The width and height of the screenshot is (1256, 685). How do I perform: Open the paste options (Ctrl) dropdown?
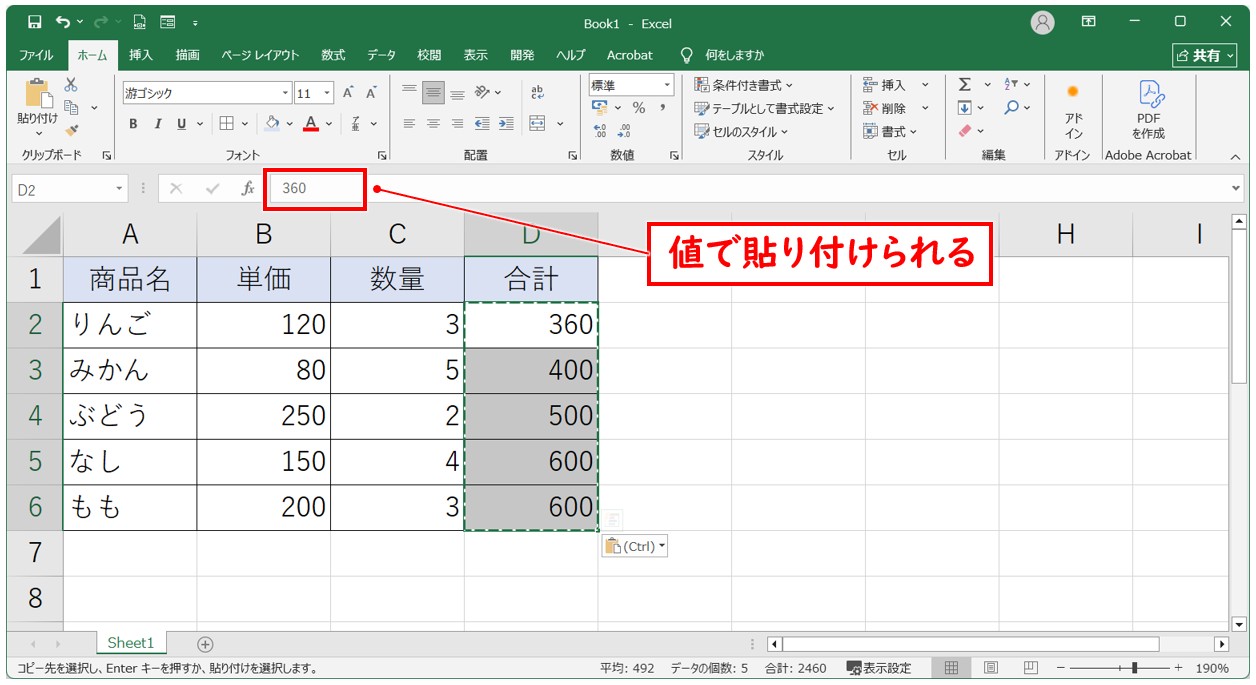pos(635,547)
